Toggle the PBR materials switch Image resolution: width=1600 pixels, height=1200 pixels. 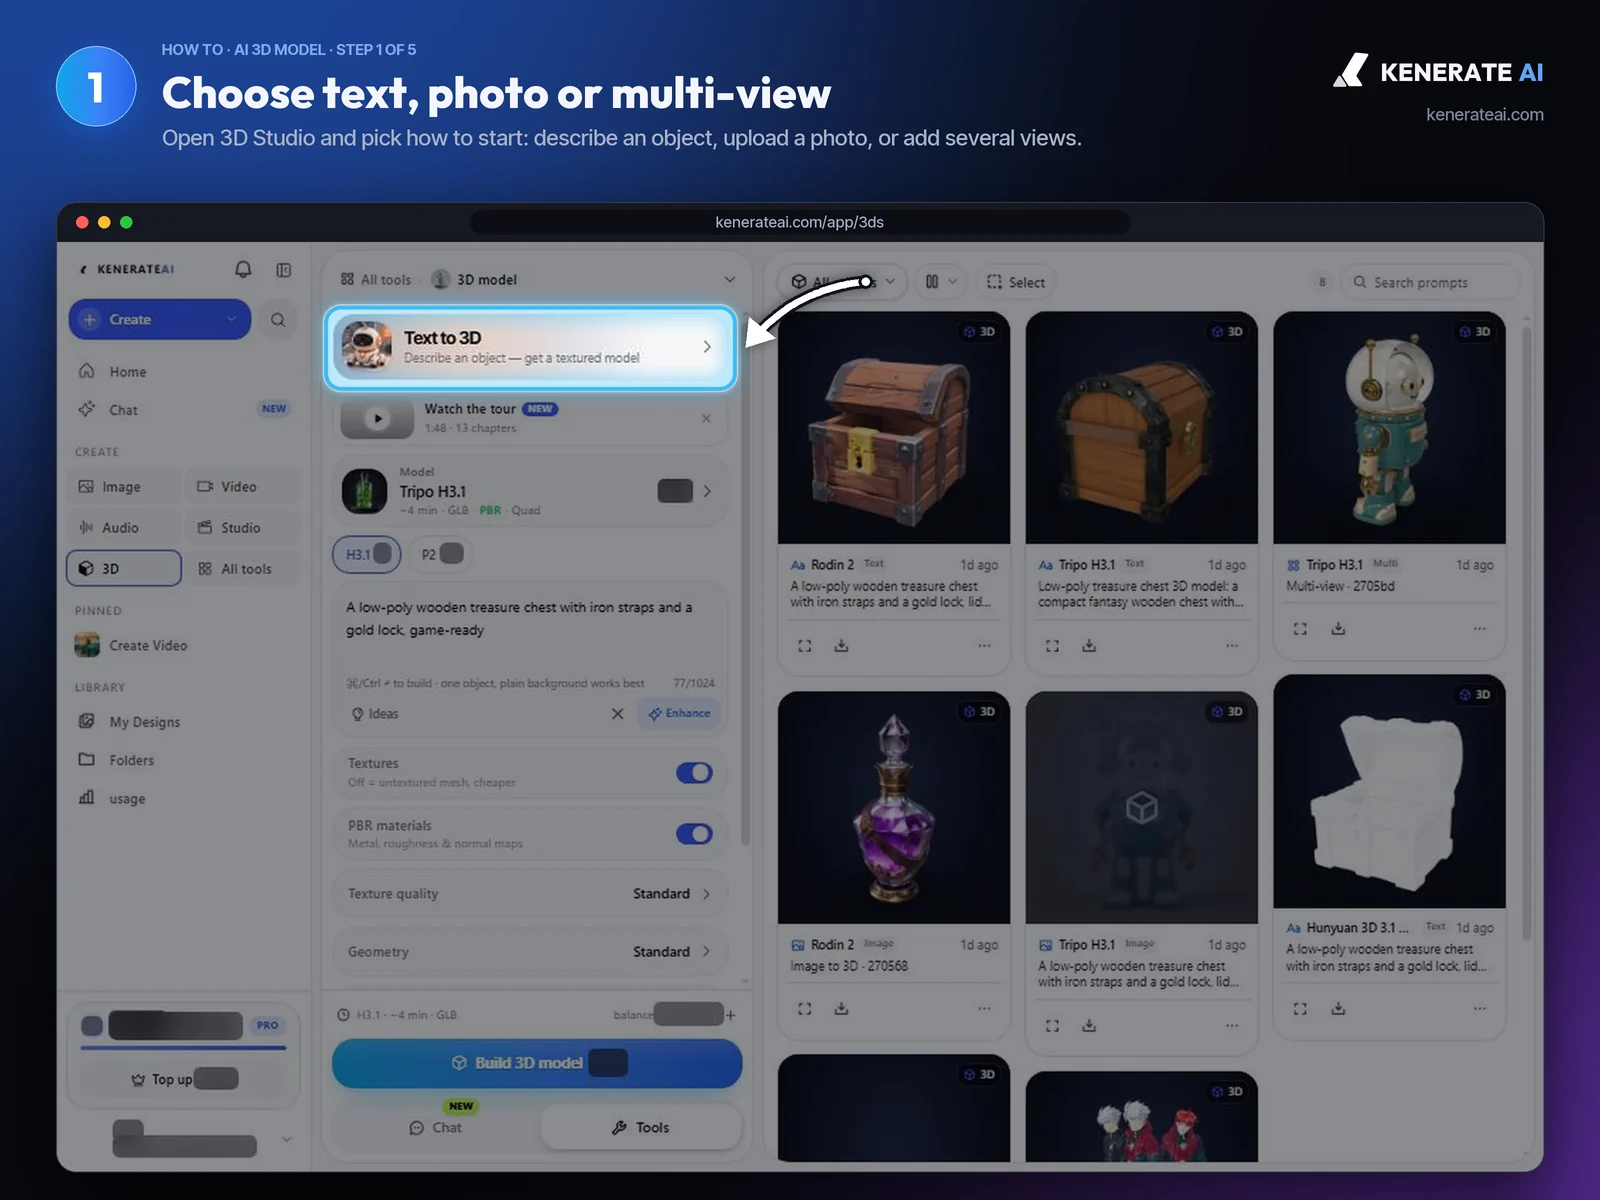click(694, 834)
